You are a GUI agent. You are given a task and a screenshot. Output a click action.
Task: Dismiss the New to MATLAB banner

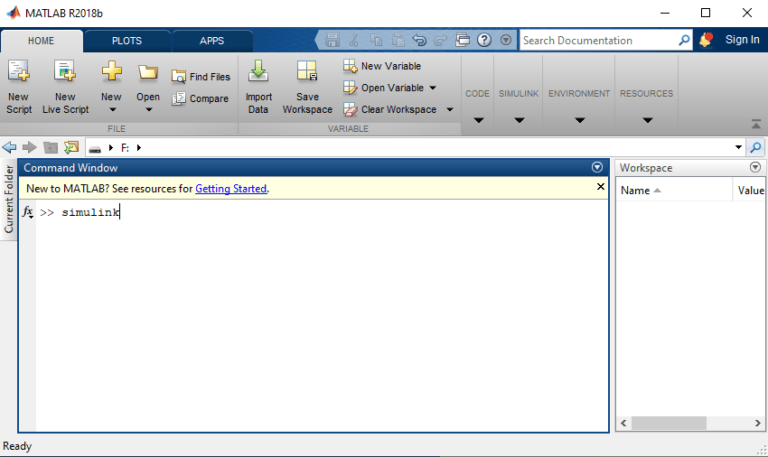click(600, 187)
